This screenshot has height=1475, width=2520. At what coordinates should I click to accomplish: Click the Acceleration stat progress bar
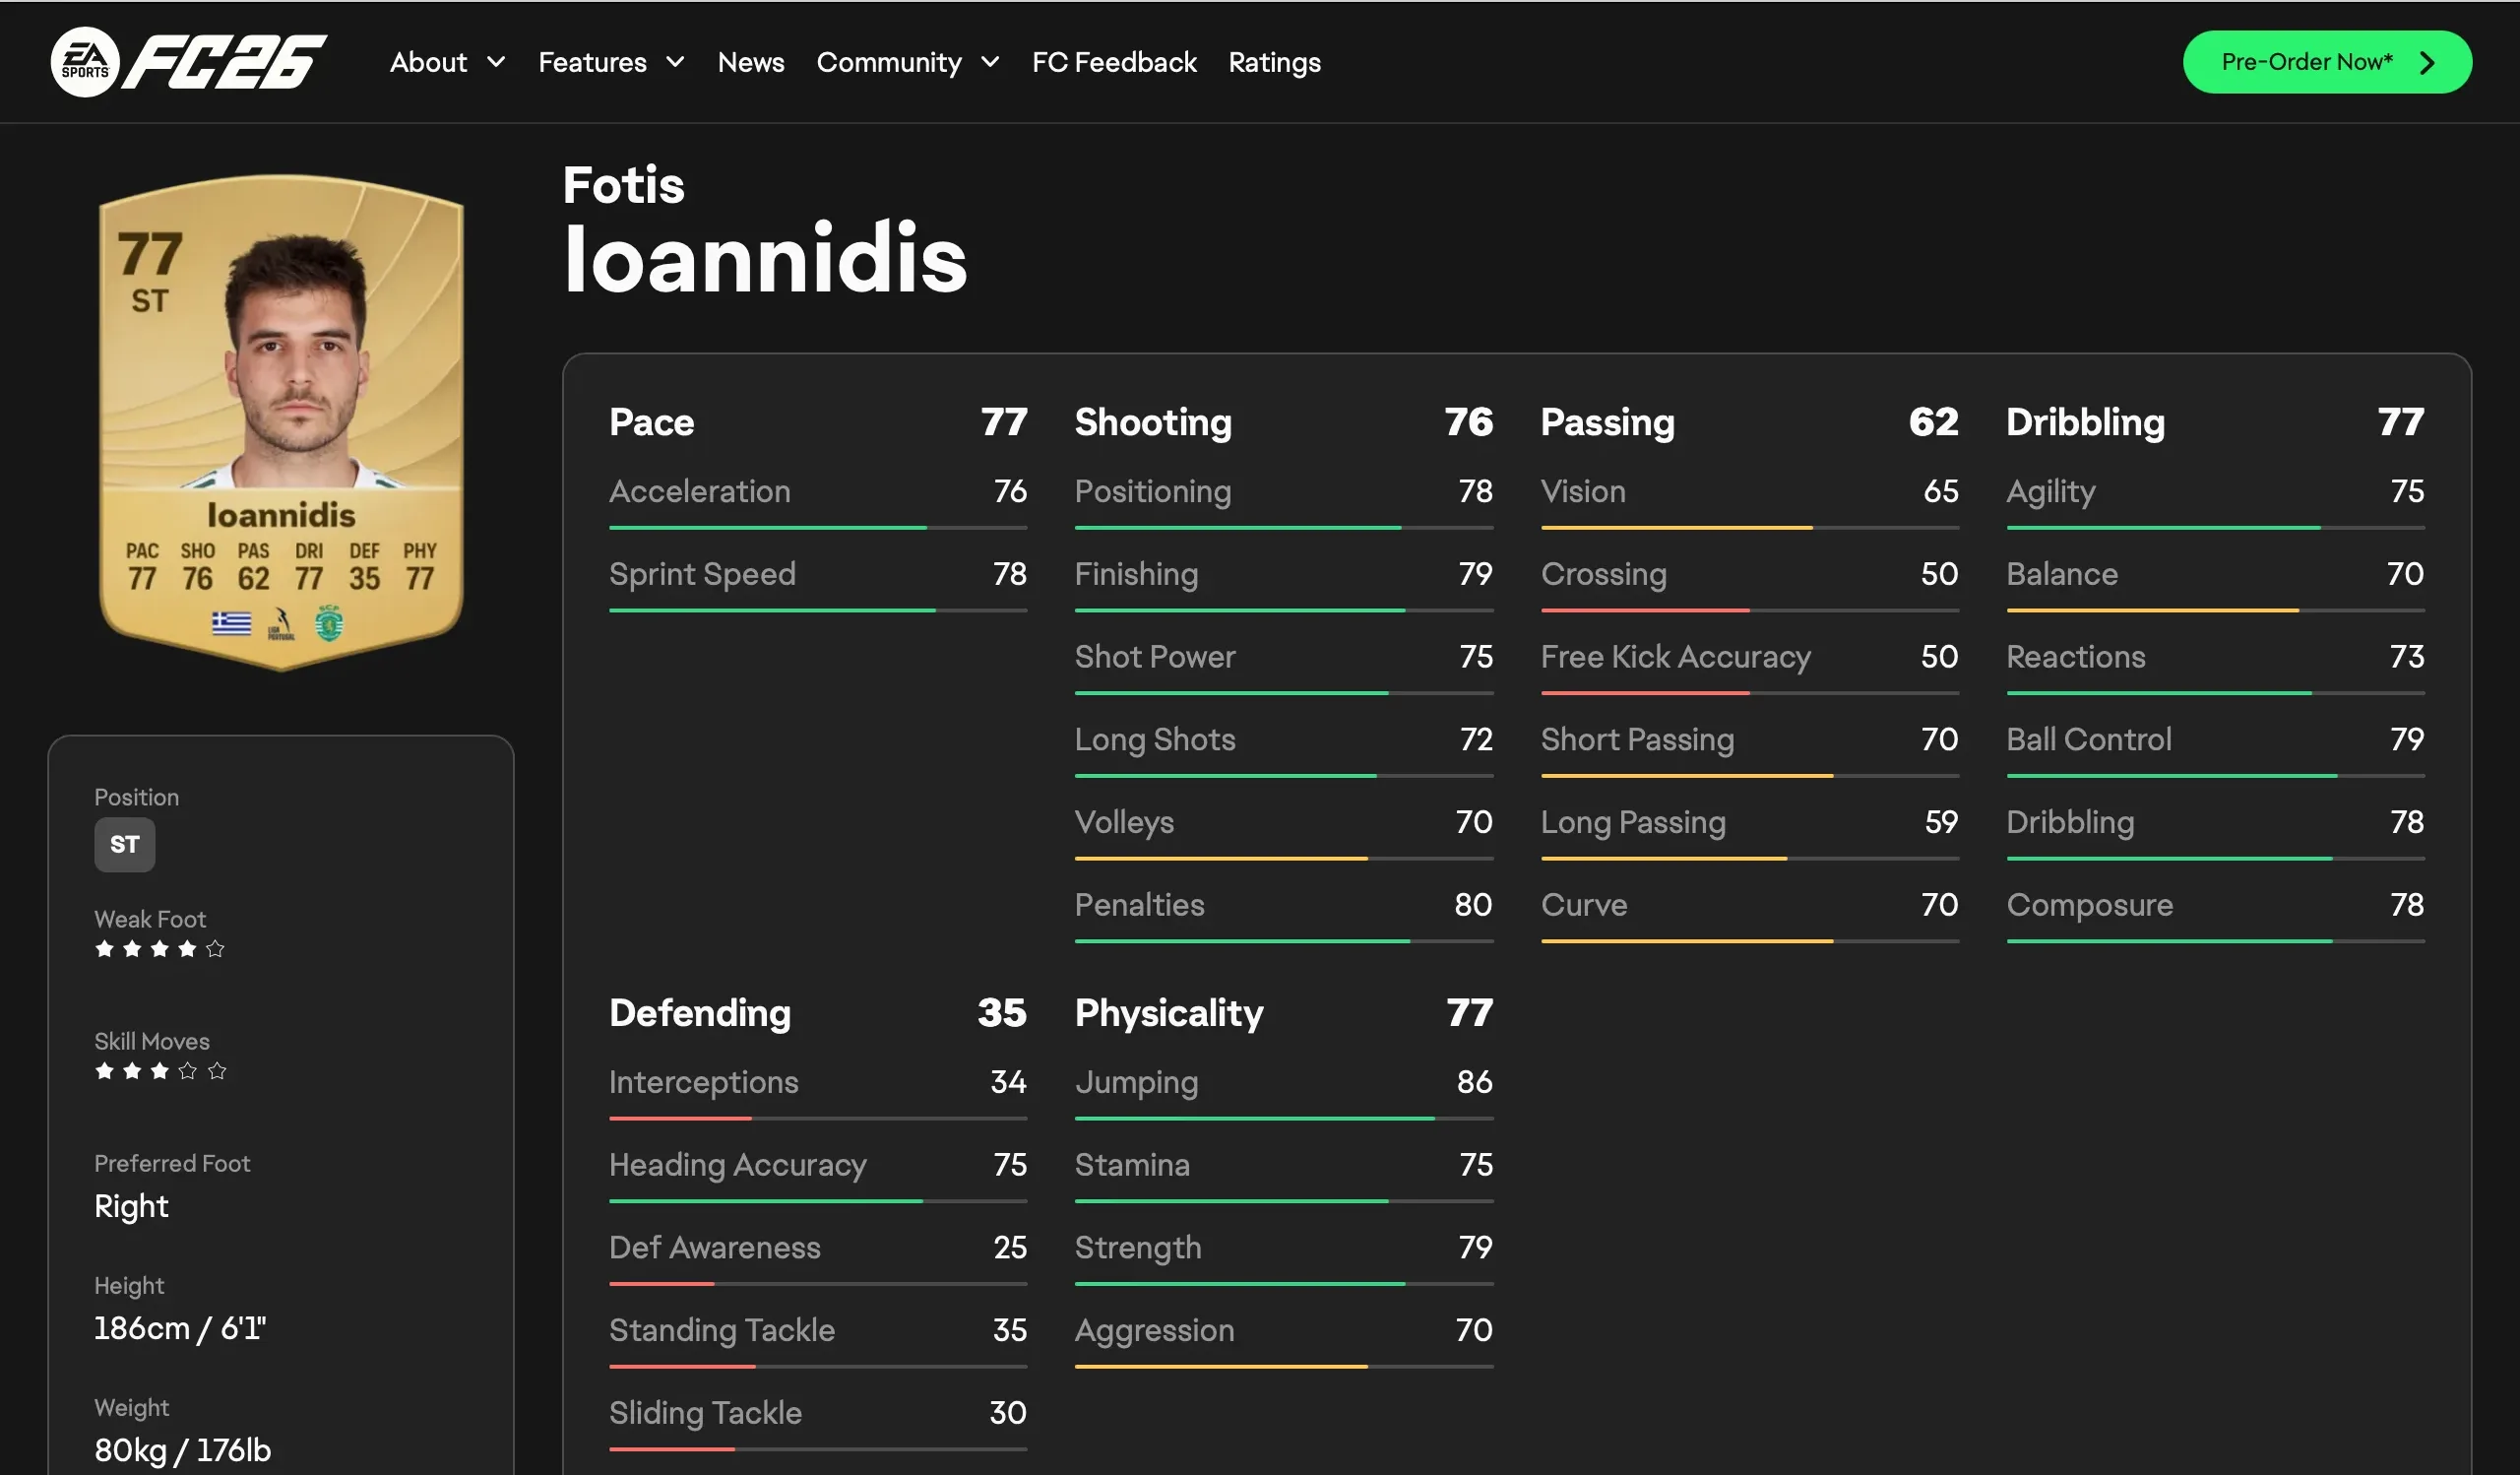coord(817,527)
